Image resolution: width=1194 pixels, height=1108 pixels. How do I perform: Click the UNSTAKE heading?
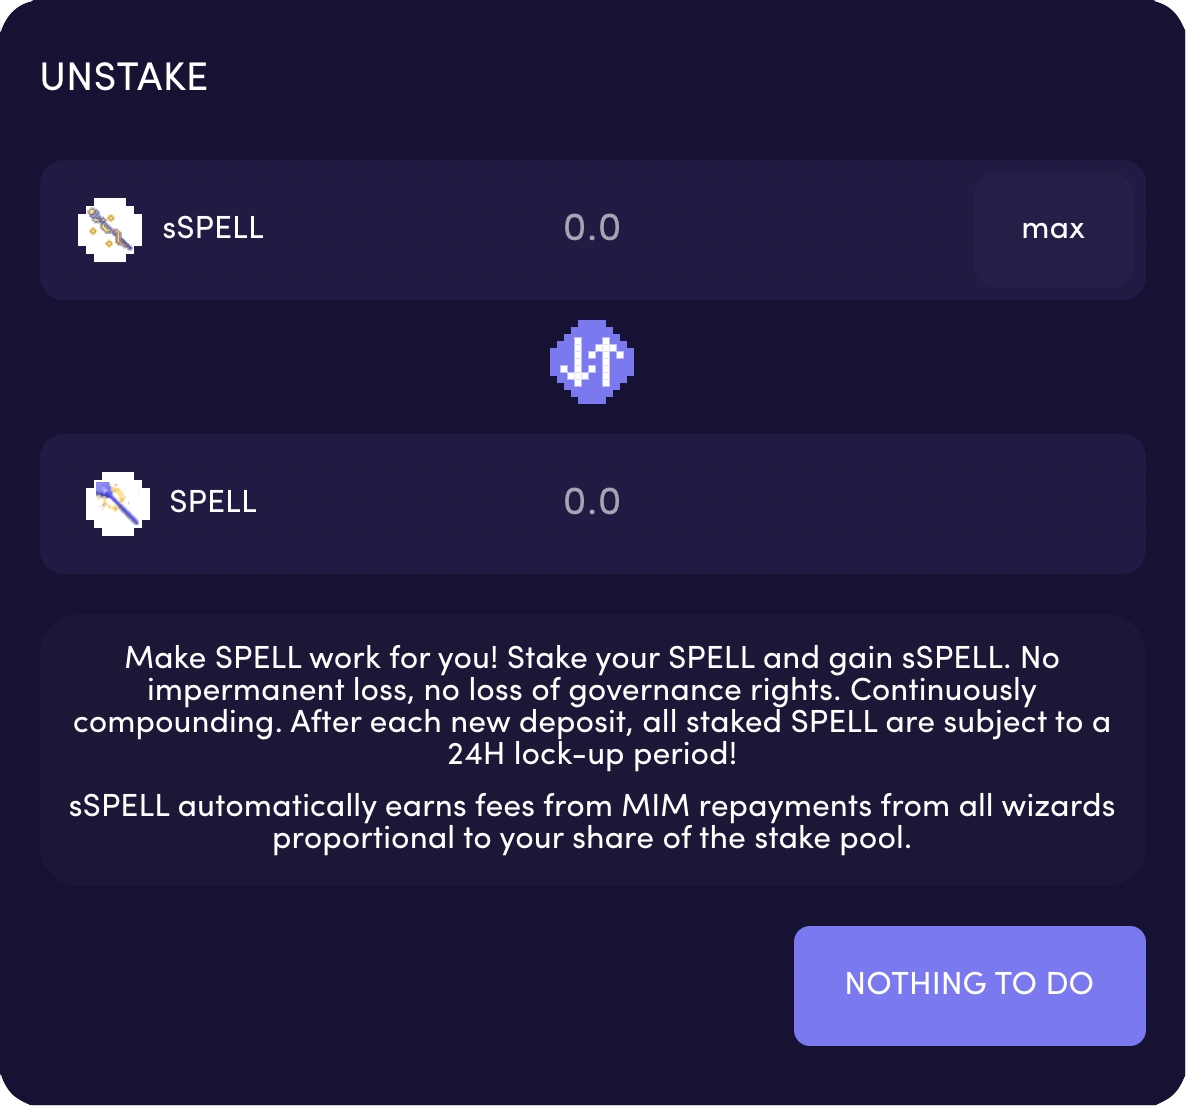click(124, 77)
